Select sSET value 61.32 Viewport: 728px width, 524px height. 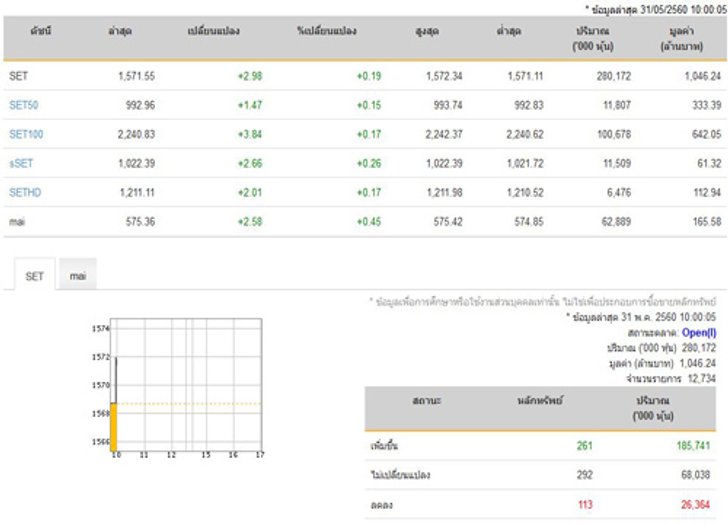point(709,163)
